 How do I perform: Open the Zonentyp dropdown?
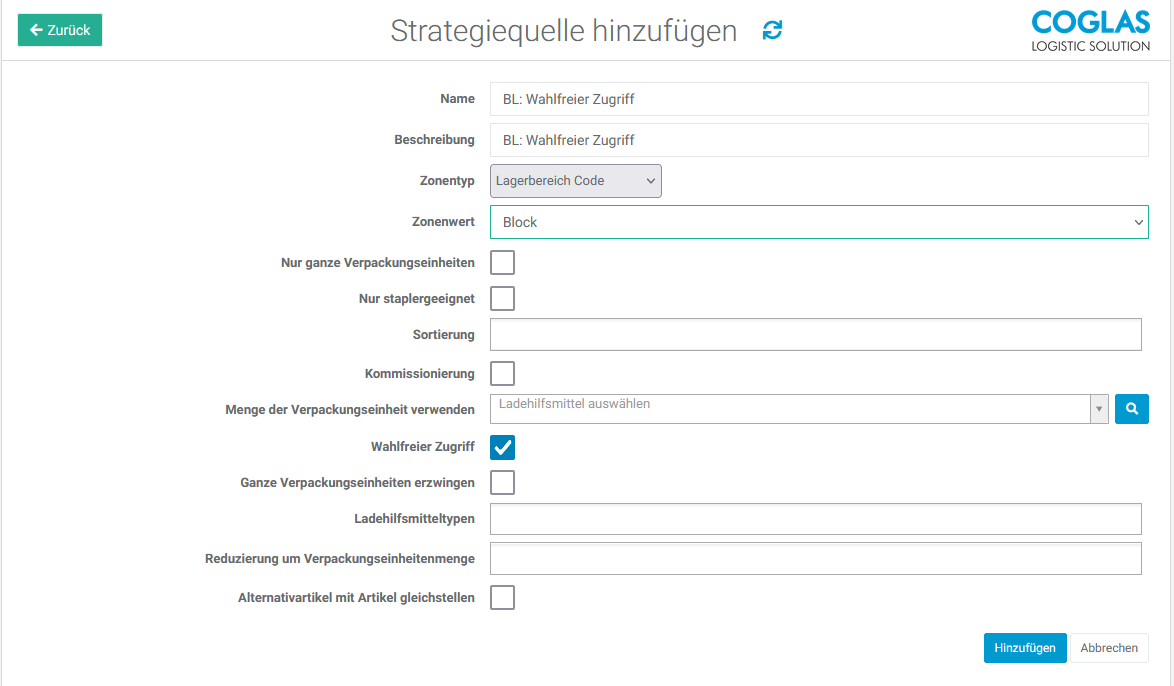tap(575, 181)
